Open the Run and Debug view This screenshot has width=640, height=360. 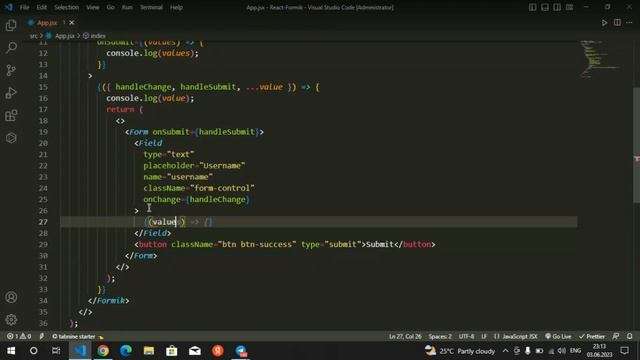click(11, 93)
